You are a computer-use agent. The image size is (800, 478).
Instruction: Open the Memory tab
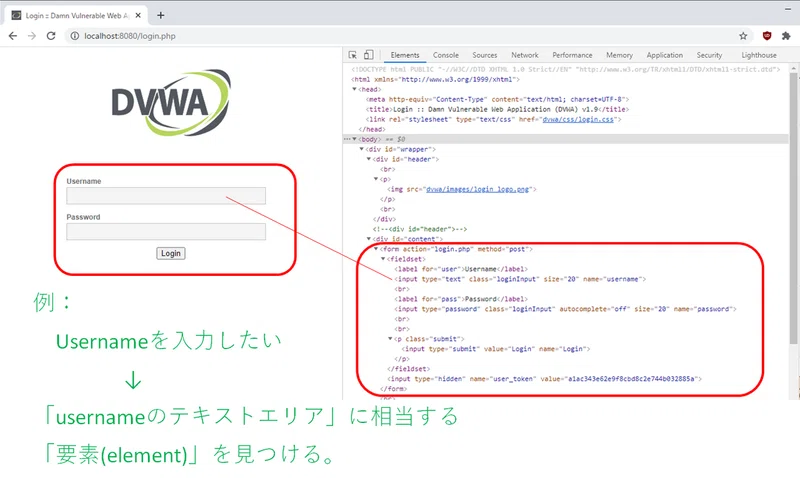(x=619, y=55)
